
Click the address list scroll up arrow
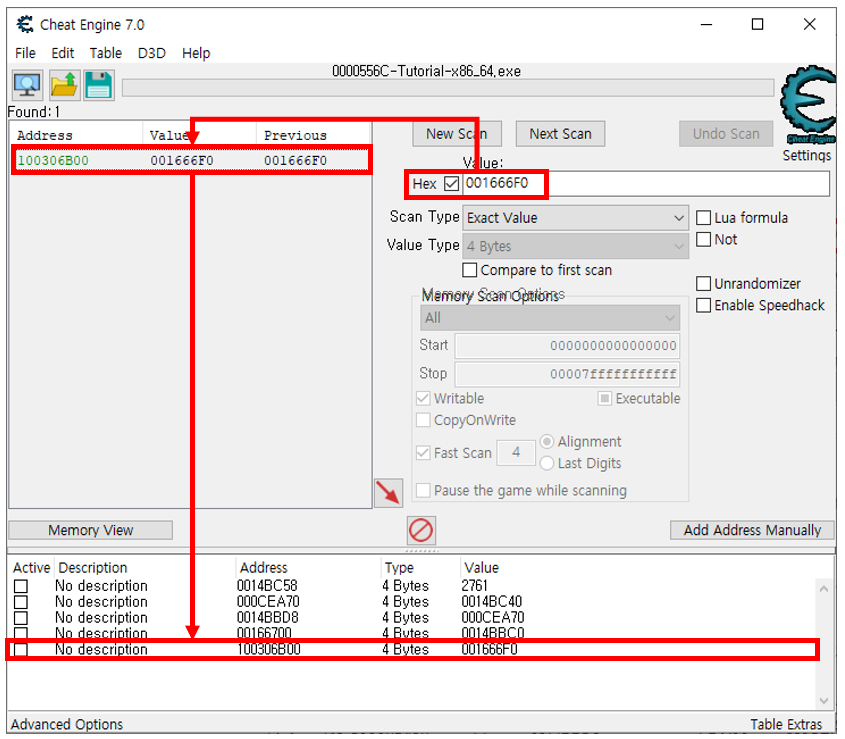tap(823, 589)
